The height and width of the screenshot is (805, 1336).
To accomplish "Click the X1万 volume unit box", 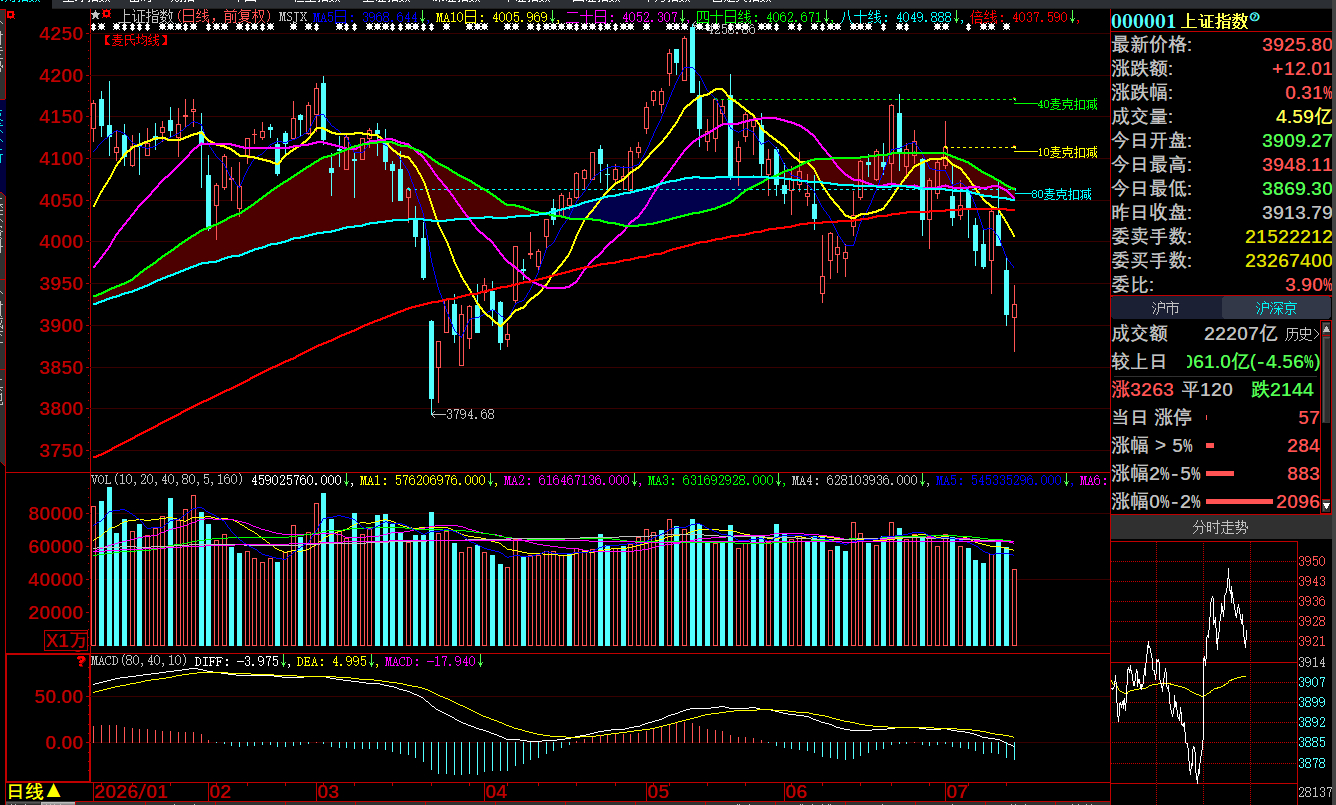I will click(x=66, y=640).
